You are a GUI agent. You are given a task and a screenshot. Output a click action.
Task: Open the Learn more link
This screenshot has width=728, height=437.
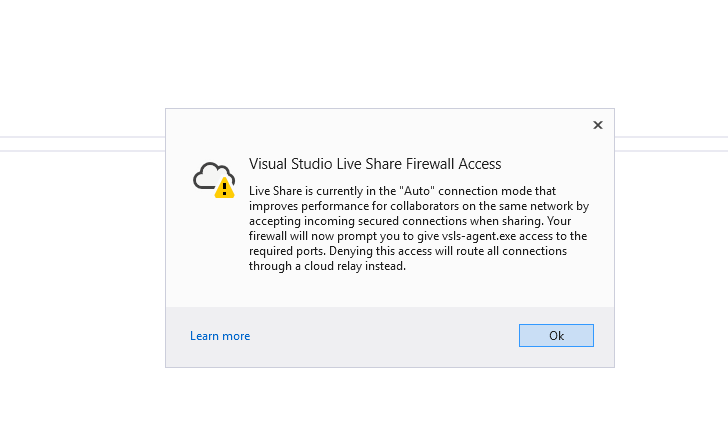click(220, 336)
